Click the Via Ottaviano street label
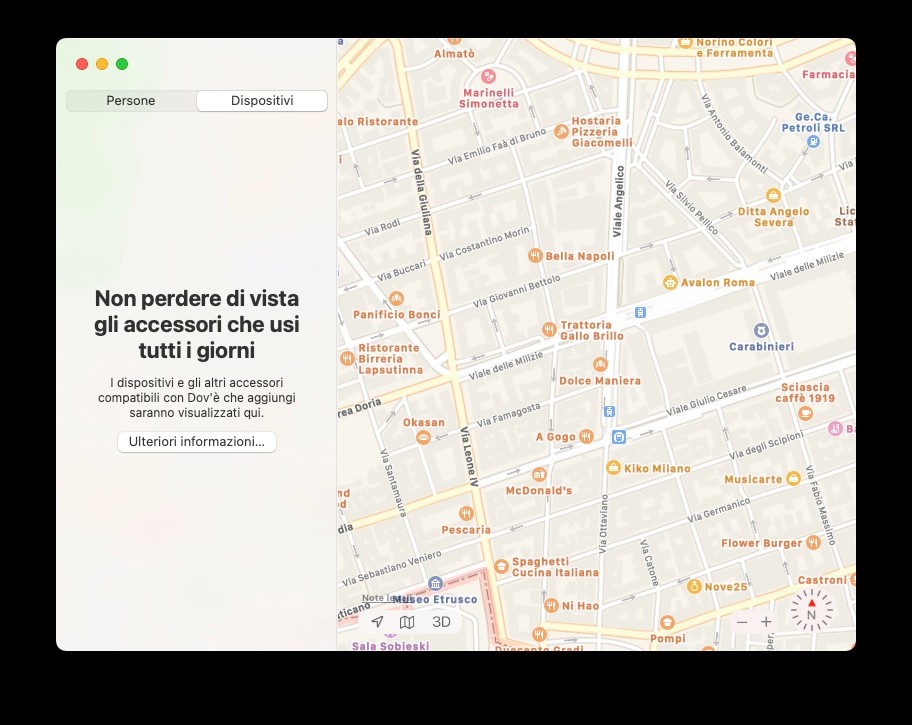Viewport: 912px width, 725px height. [x=603, y=524]
